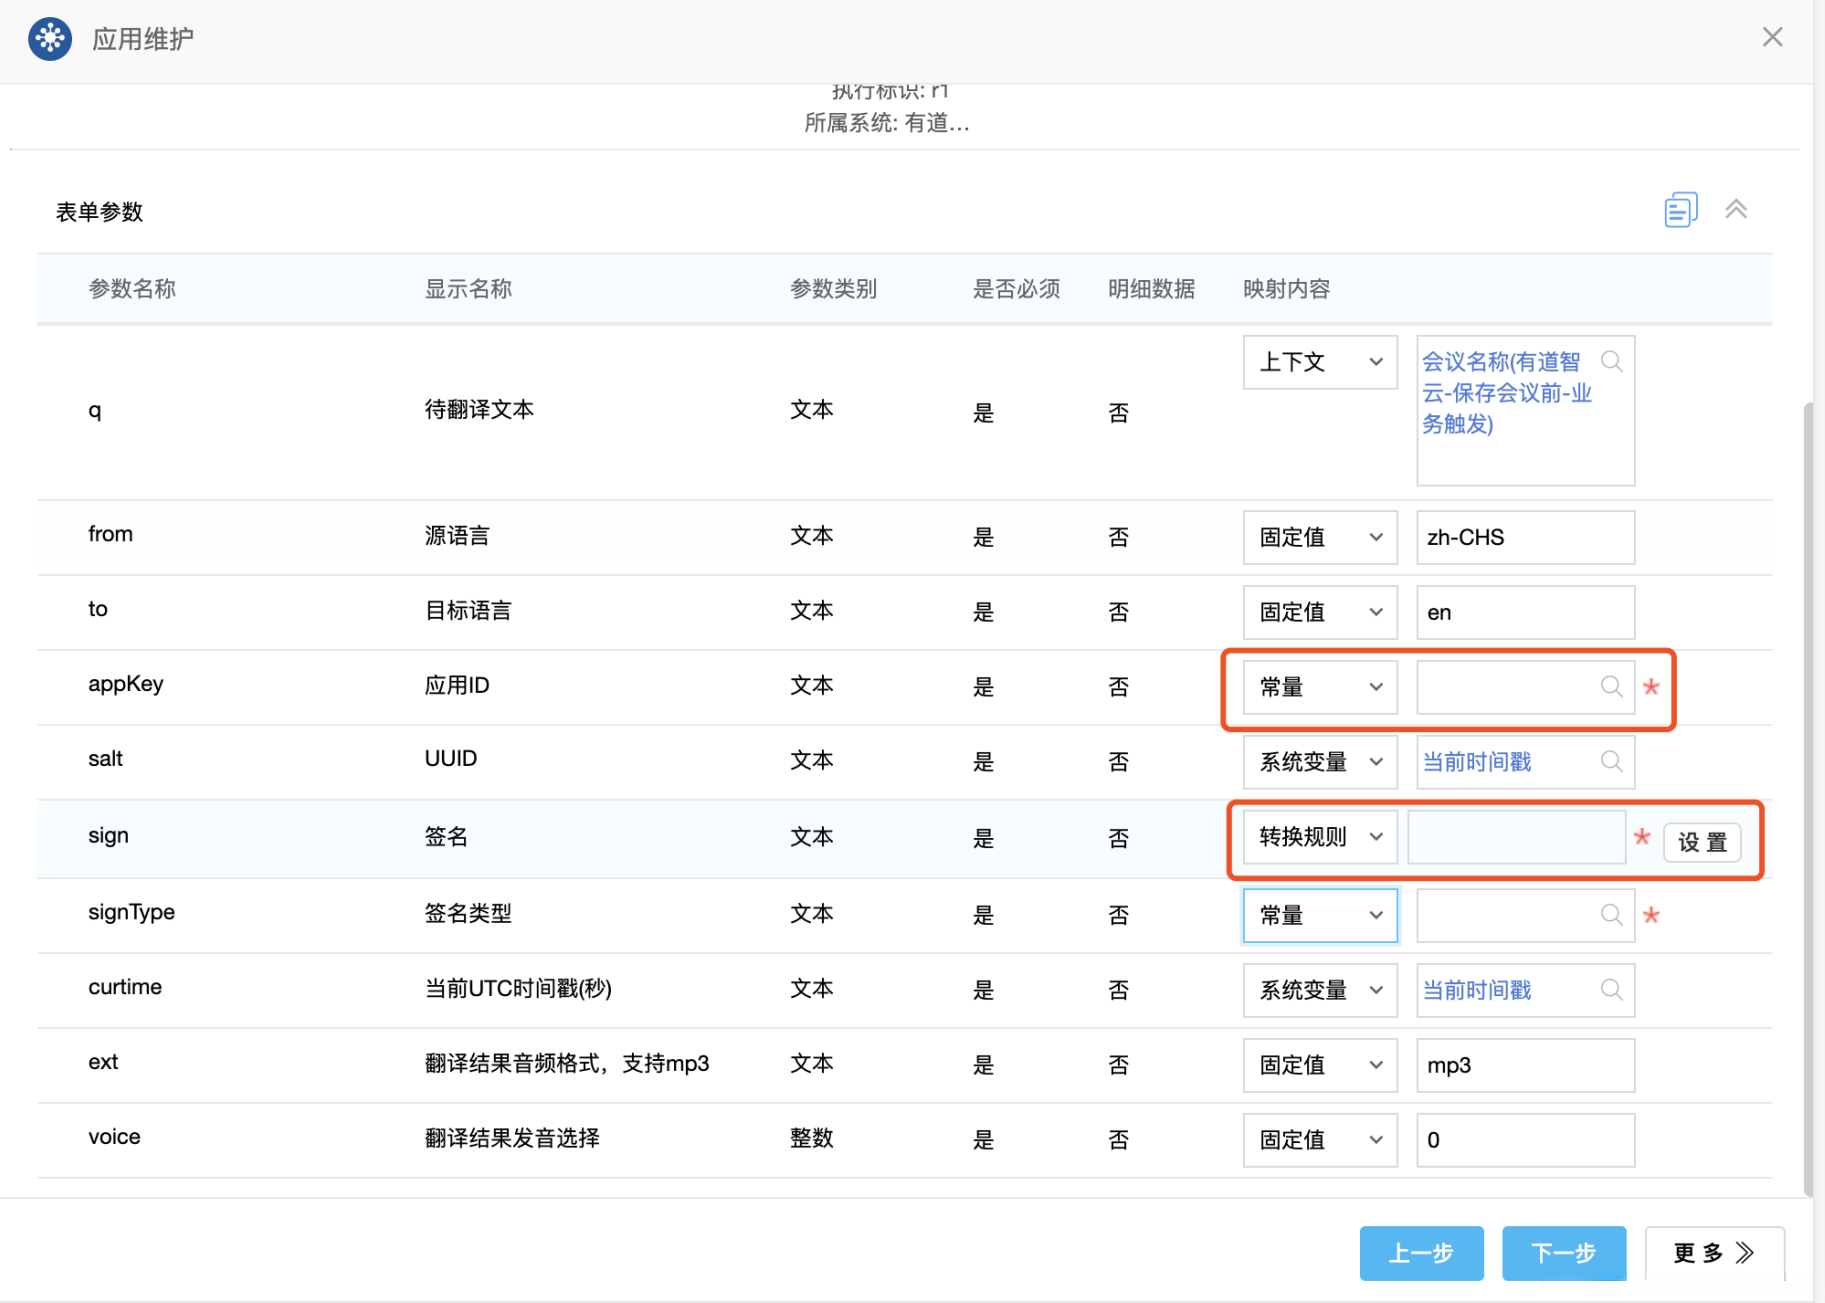This screenshot has height=1303, width=1825.
Task: Open the 固定值 dropdown for voice row
Action: [1319, 1140]
